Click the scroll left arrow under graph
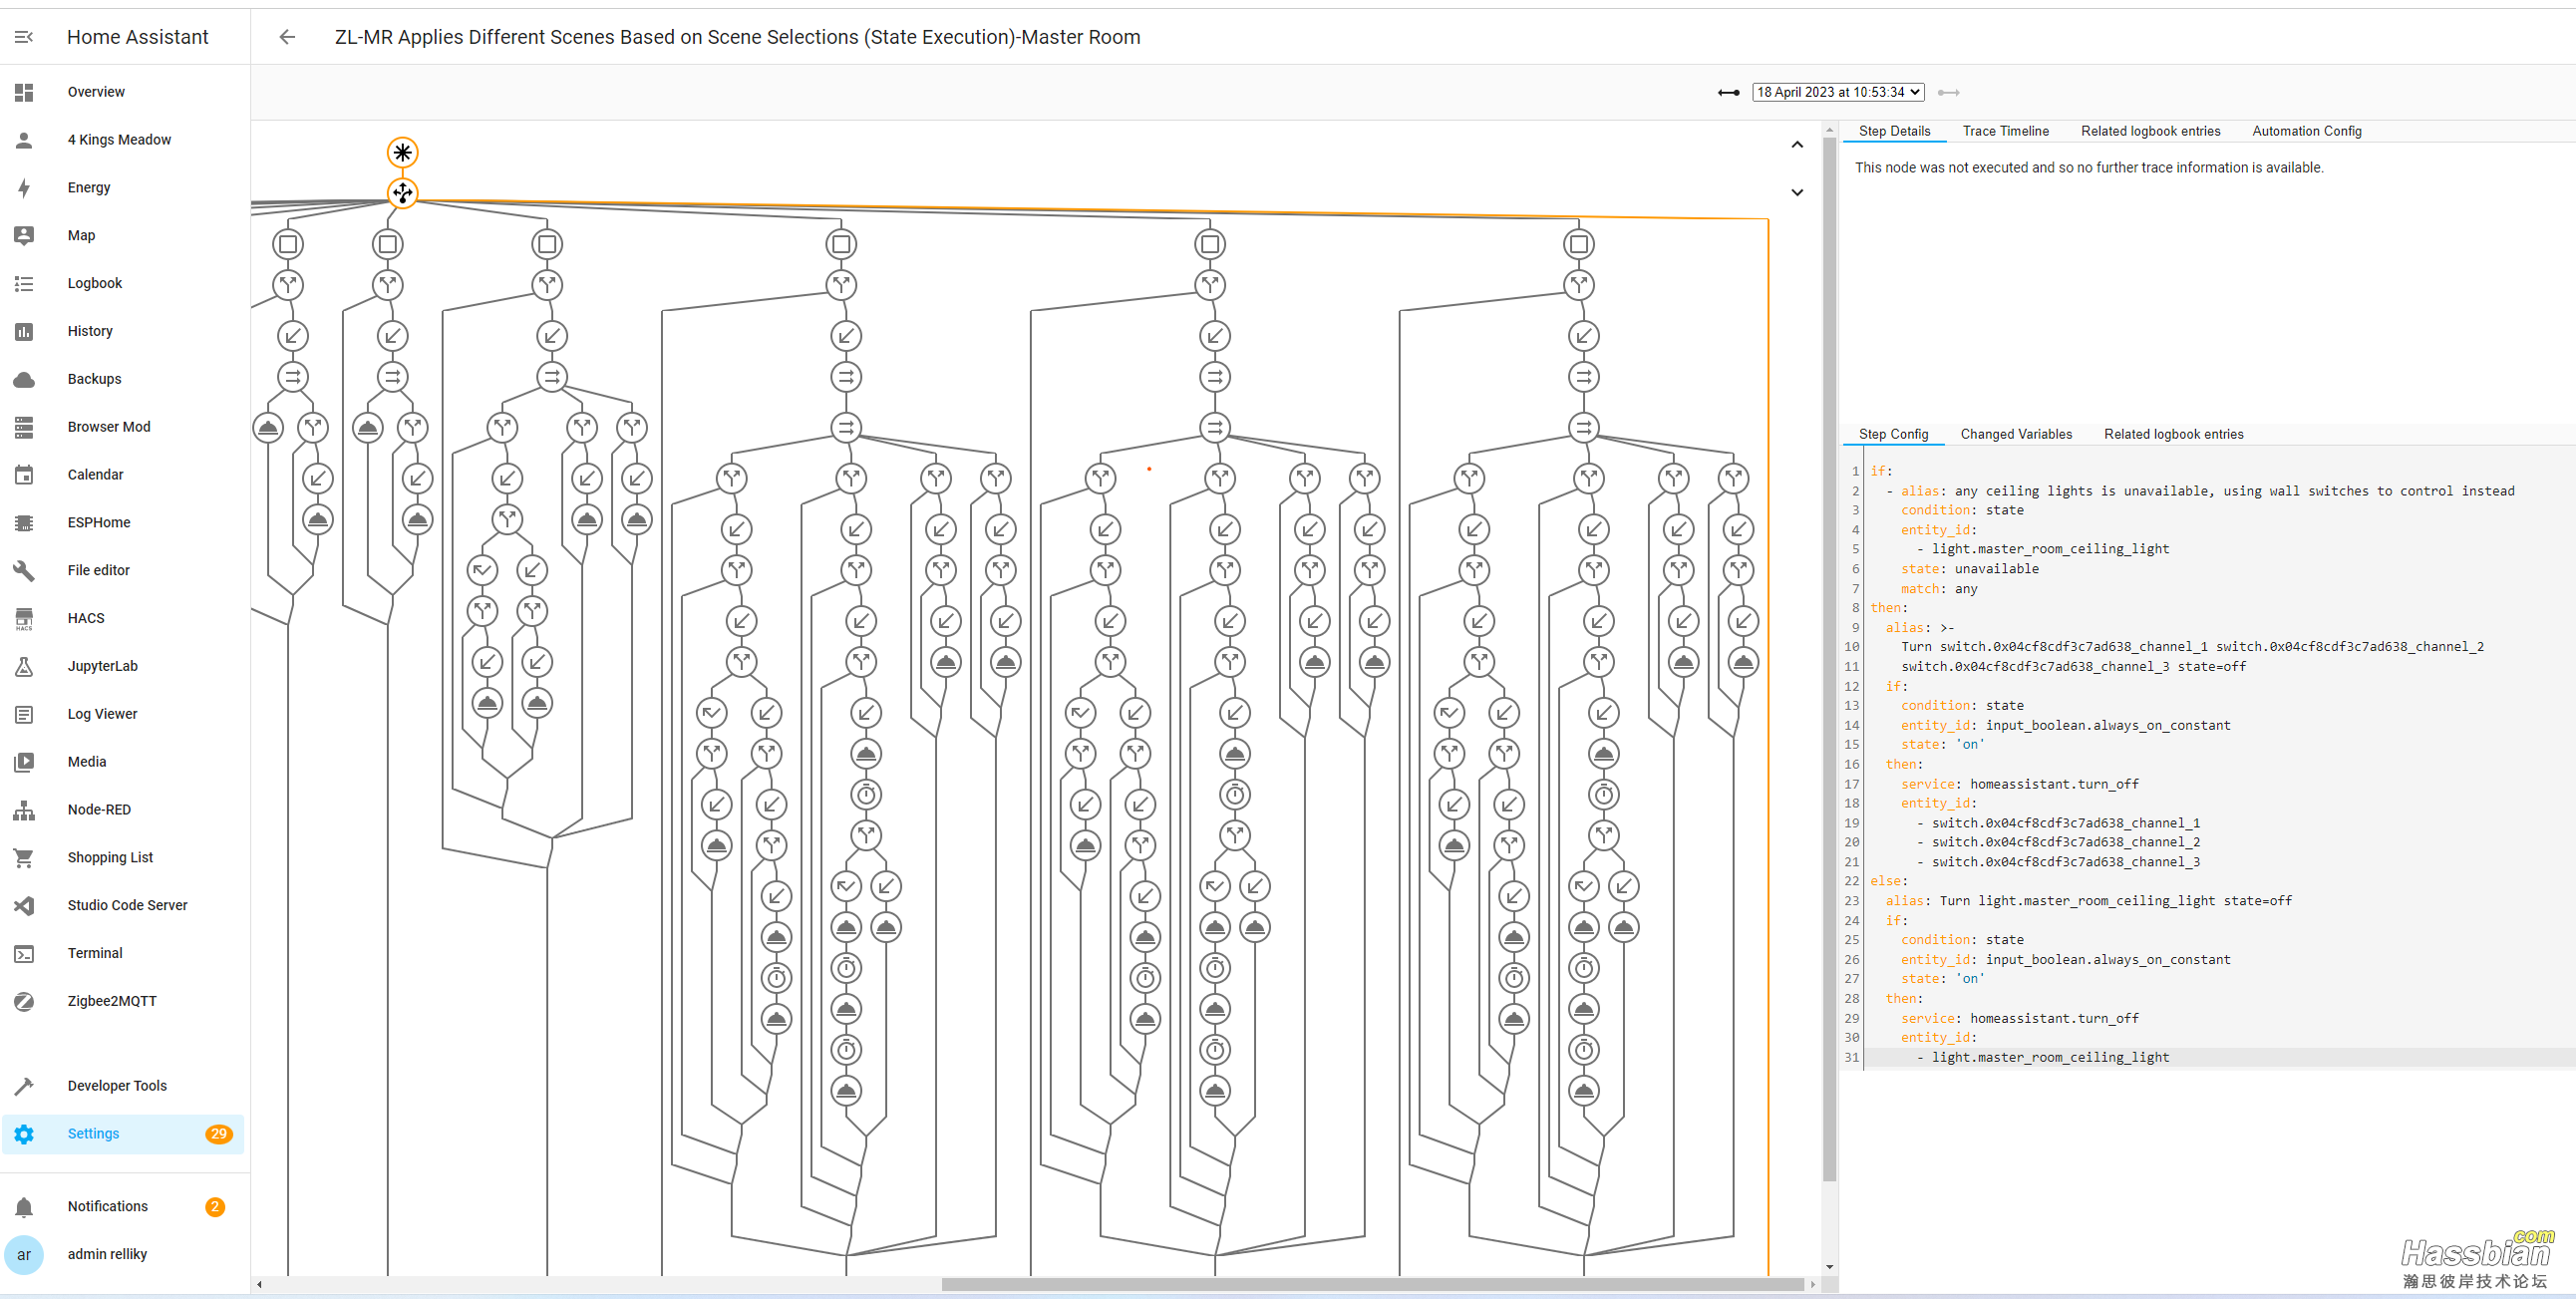Image resolution: width=2576 pixels, height=1299 pixels. [260, 1284]
